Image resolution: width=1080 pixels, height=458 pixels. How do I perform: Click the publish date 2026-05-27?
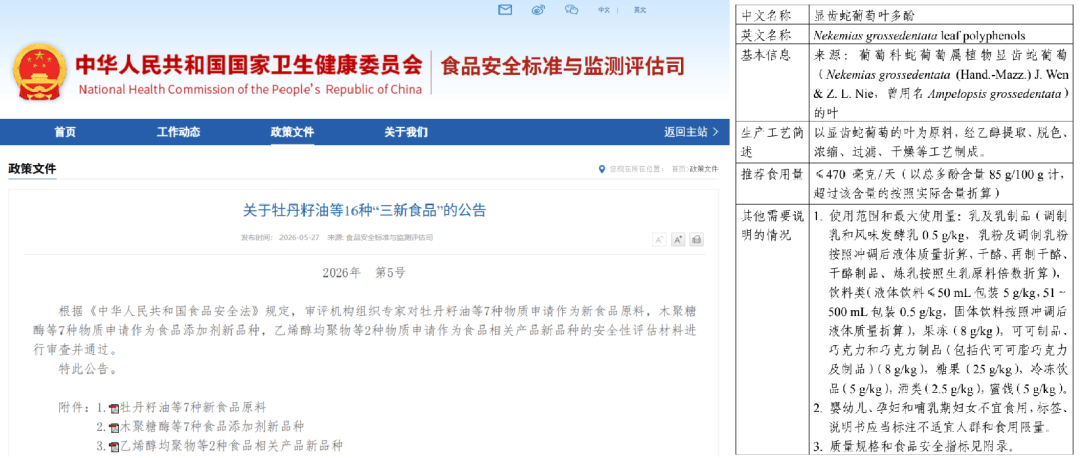[297, 238]
